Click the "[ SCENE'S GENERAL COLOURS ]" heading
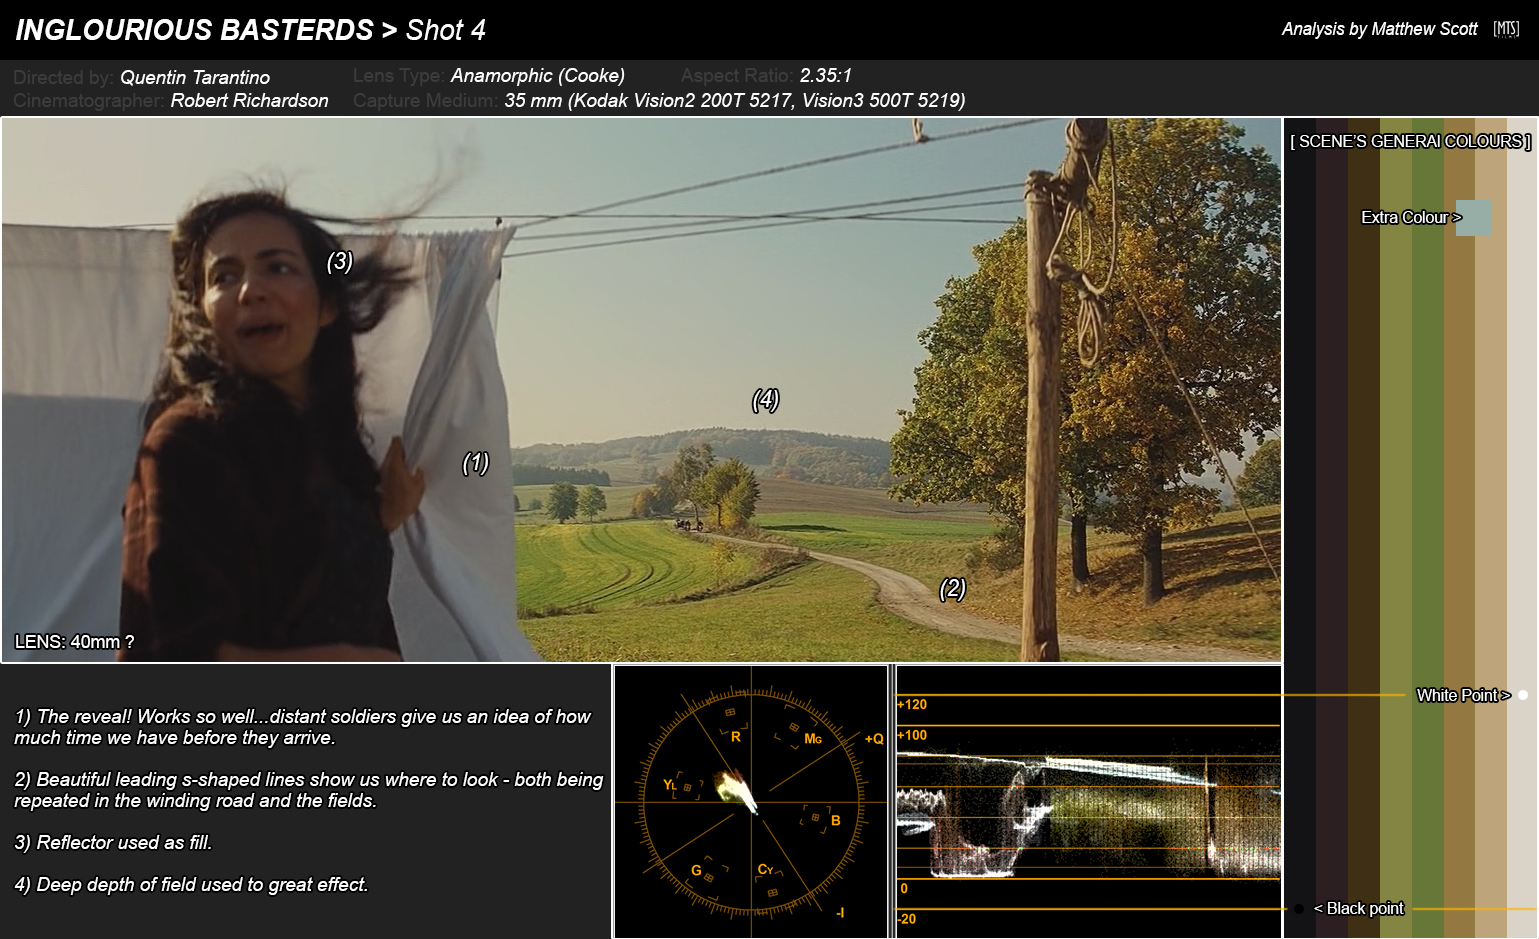 coord(1410,141)
